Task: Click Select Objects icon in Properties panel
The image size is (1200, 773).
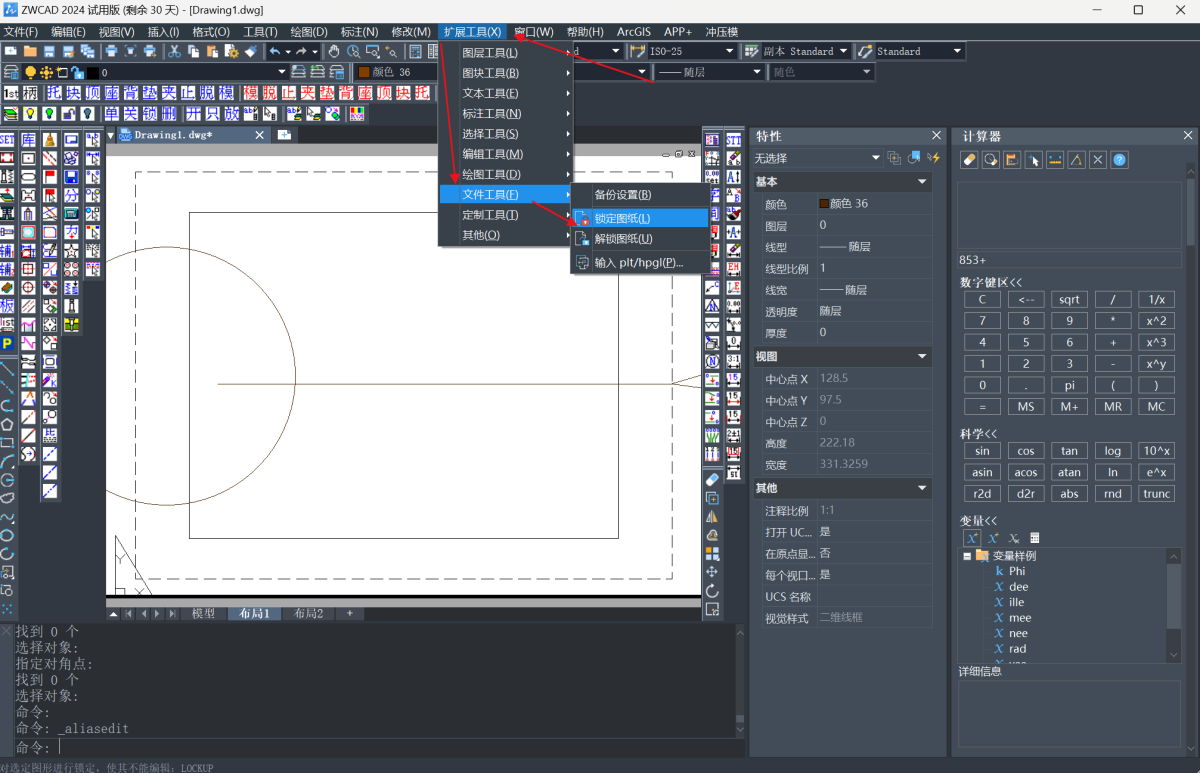Action: [913, 158]
